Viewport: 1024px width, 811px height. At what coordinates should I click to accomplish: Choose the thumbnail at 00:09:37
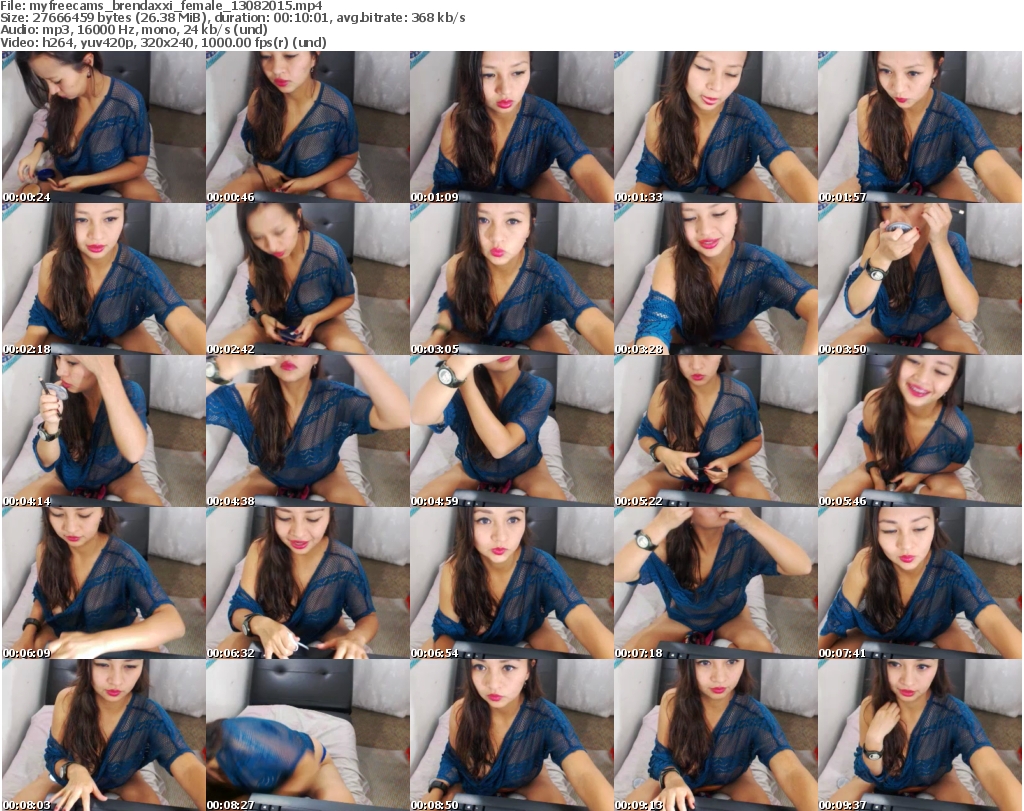[920, 735]
